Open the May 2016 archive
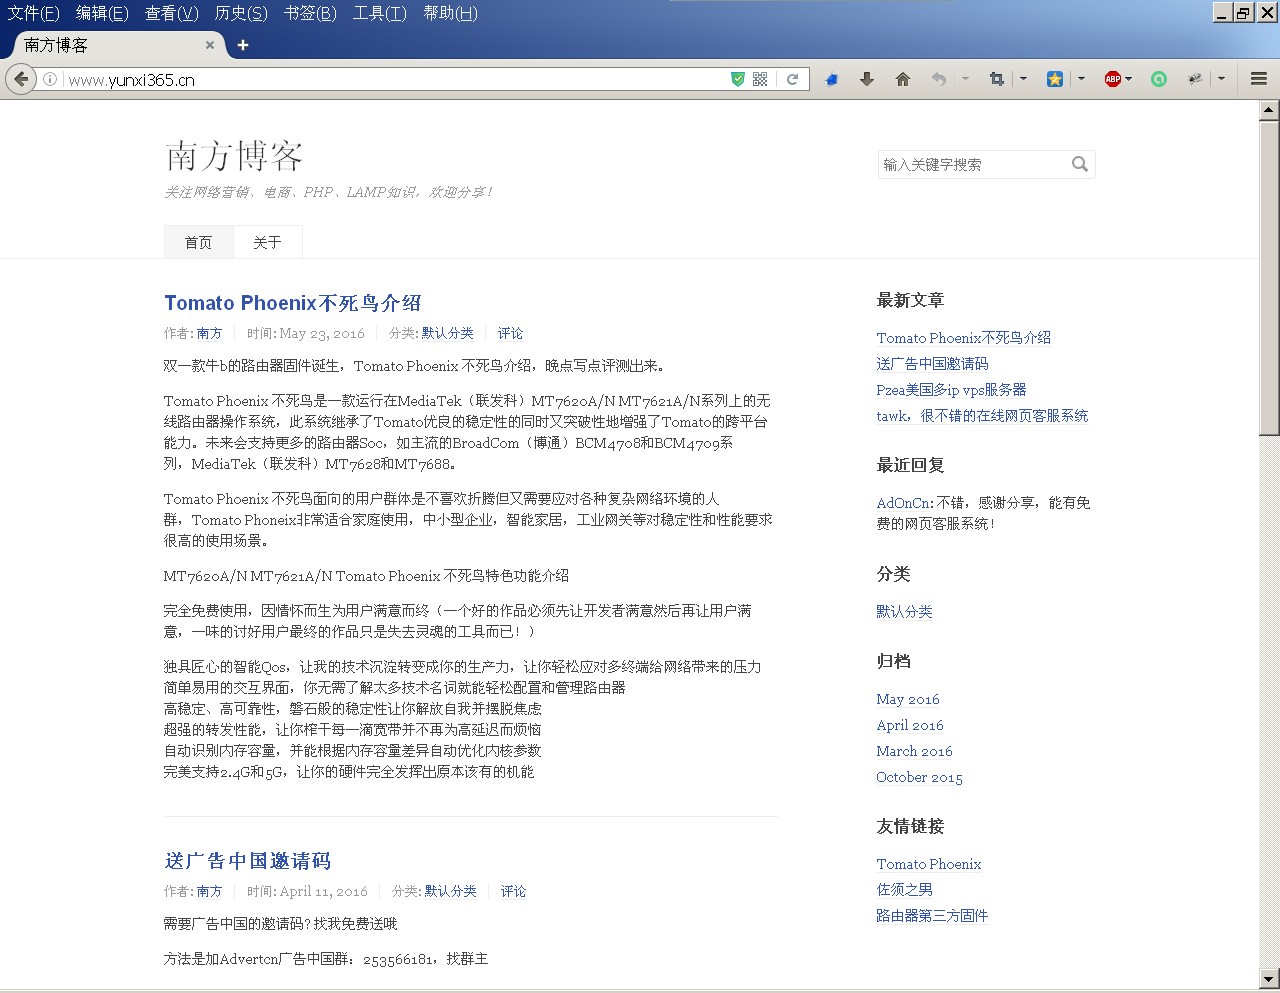Viewport: 1280px width, 993px height. [908, 699]
